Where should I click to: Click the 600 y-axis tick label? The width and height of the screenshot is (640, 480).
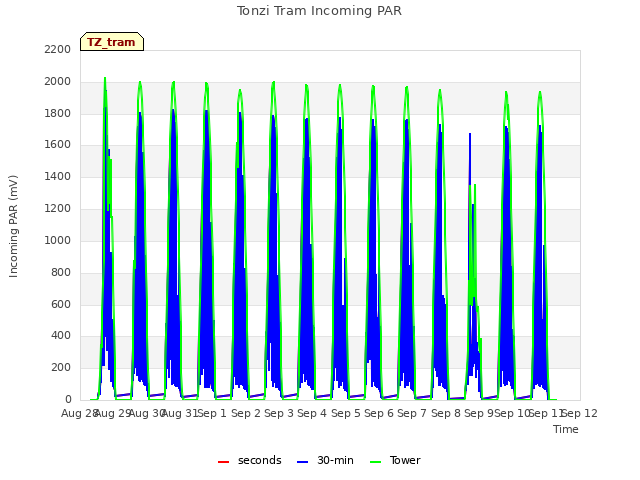[61, 304]
